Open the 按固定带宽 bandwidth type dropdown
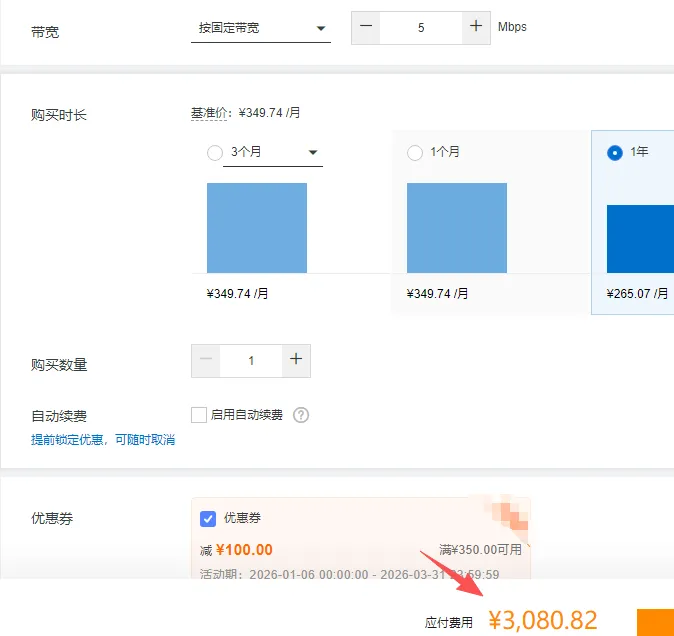 coord(260,28)
